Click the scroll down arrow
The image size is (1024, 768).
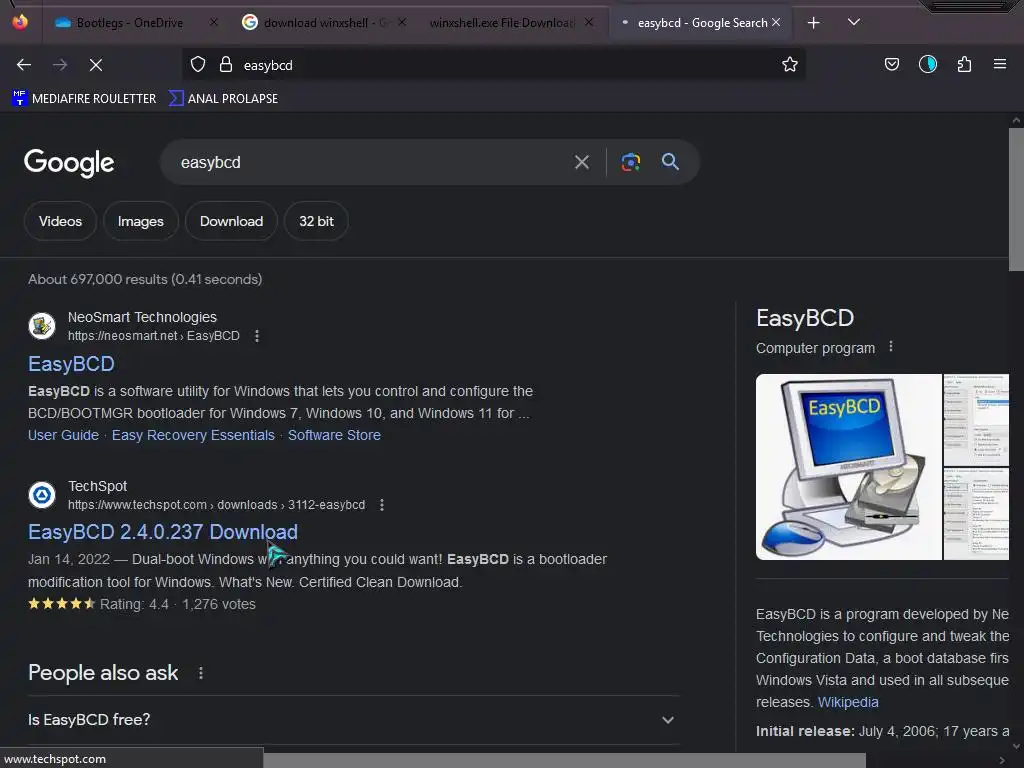[1016, 746]
